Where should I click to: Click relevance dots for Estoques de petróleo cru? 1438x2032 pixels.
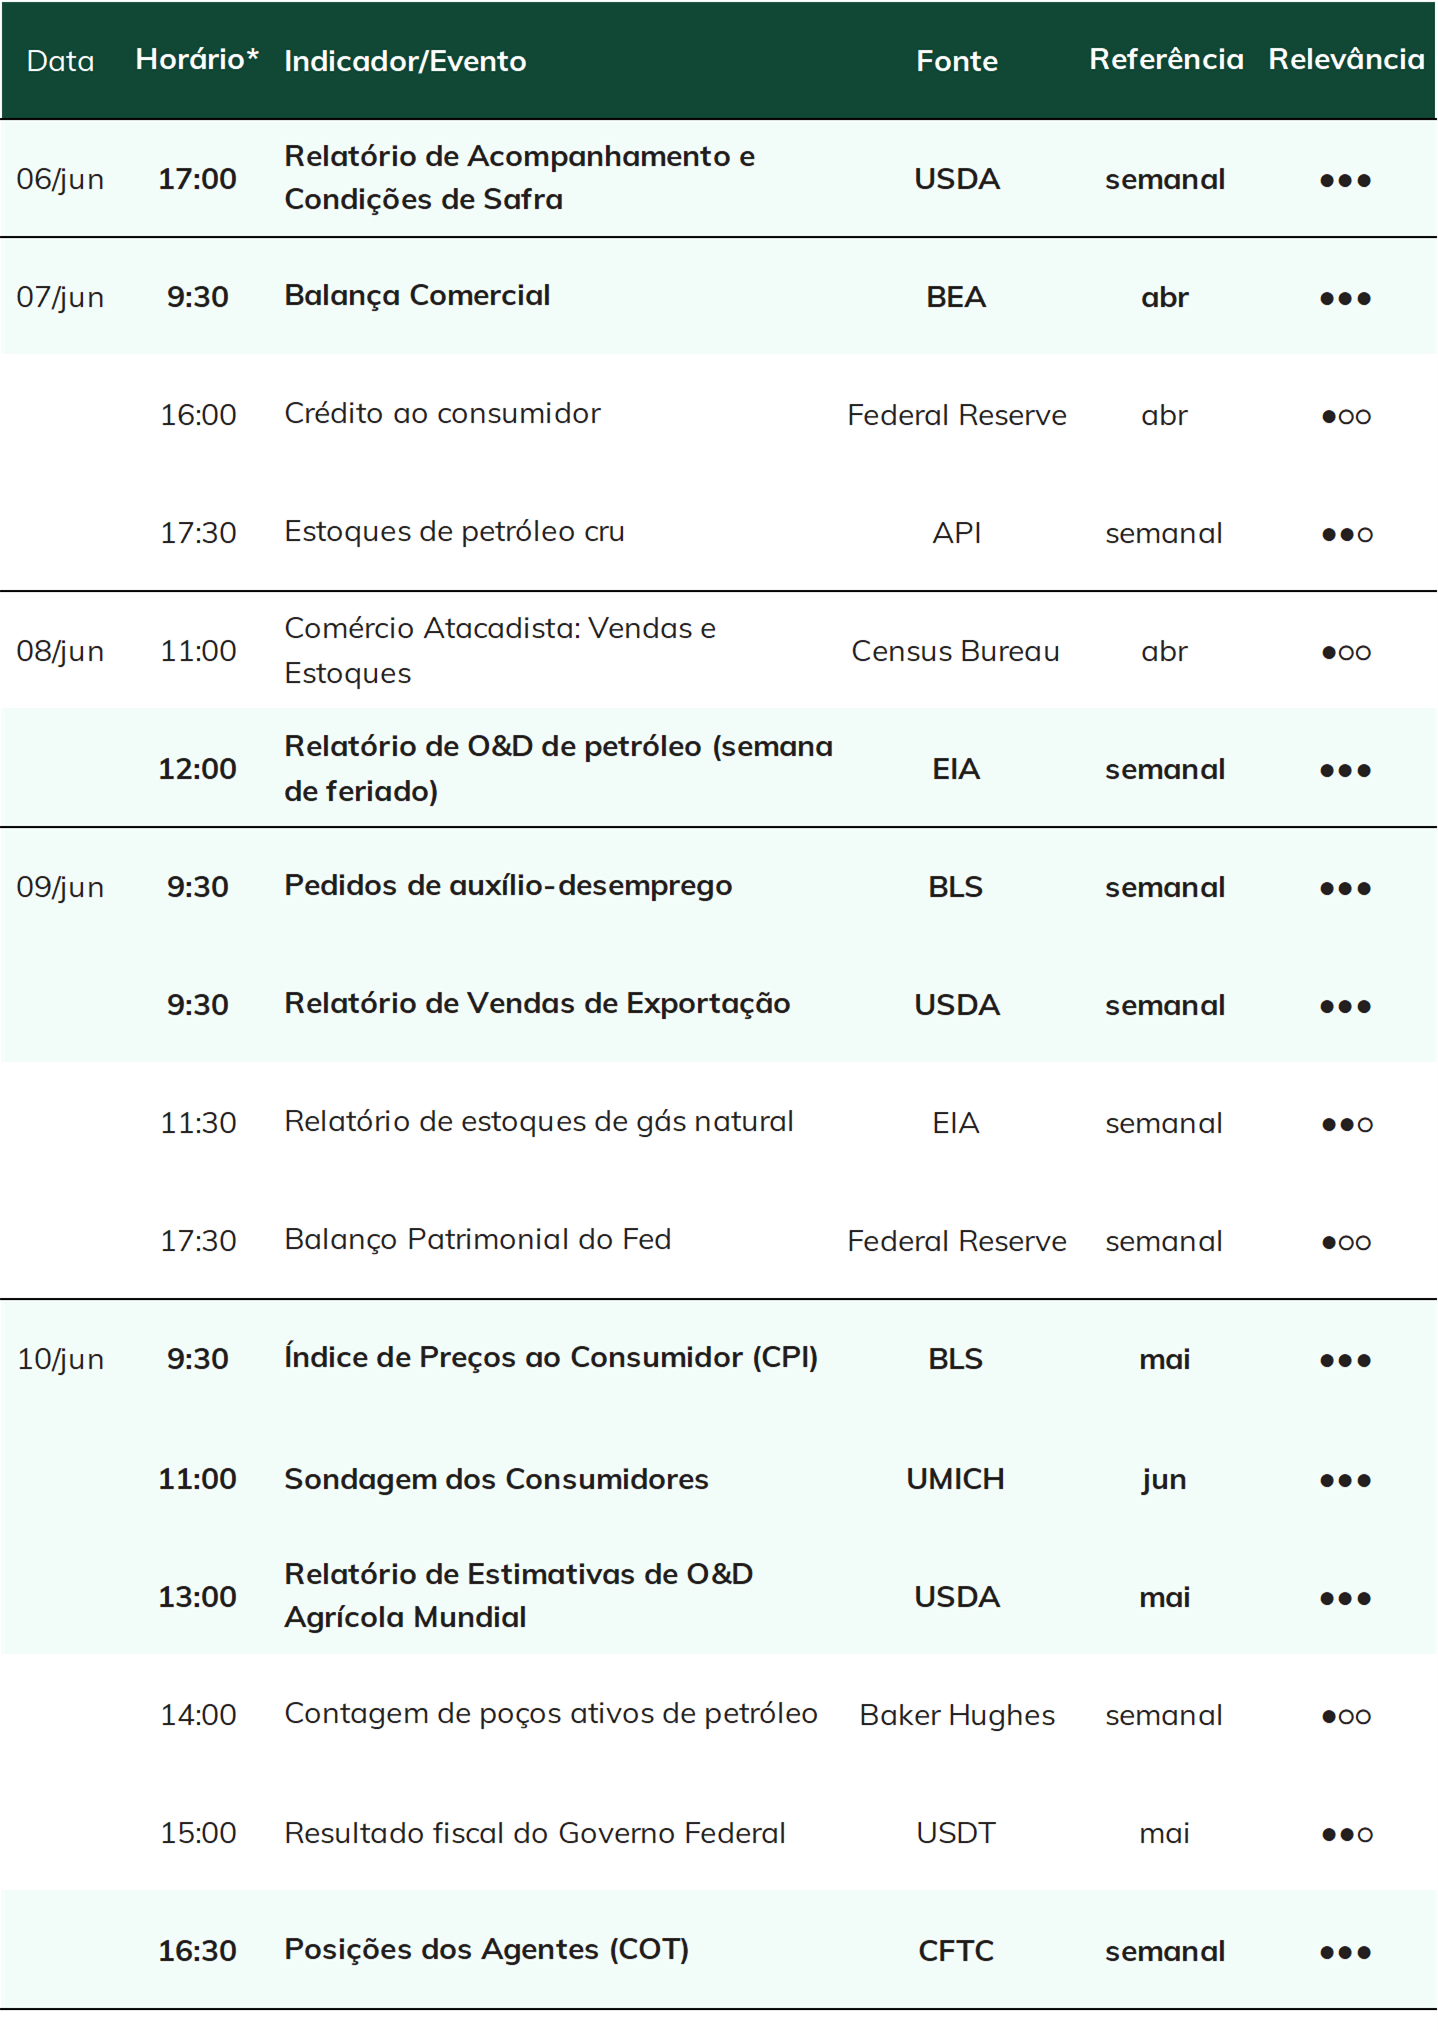tap(1346, 534)
